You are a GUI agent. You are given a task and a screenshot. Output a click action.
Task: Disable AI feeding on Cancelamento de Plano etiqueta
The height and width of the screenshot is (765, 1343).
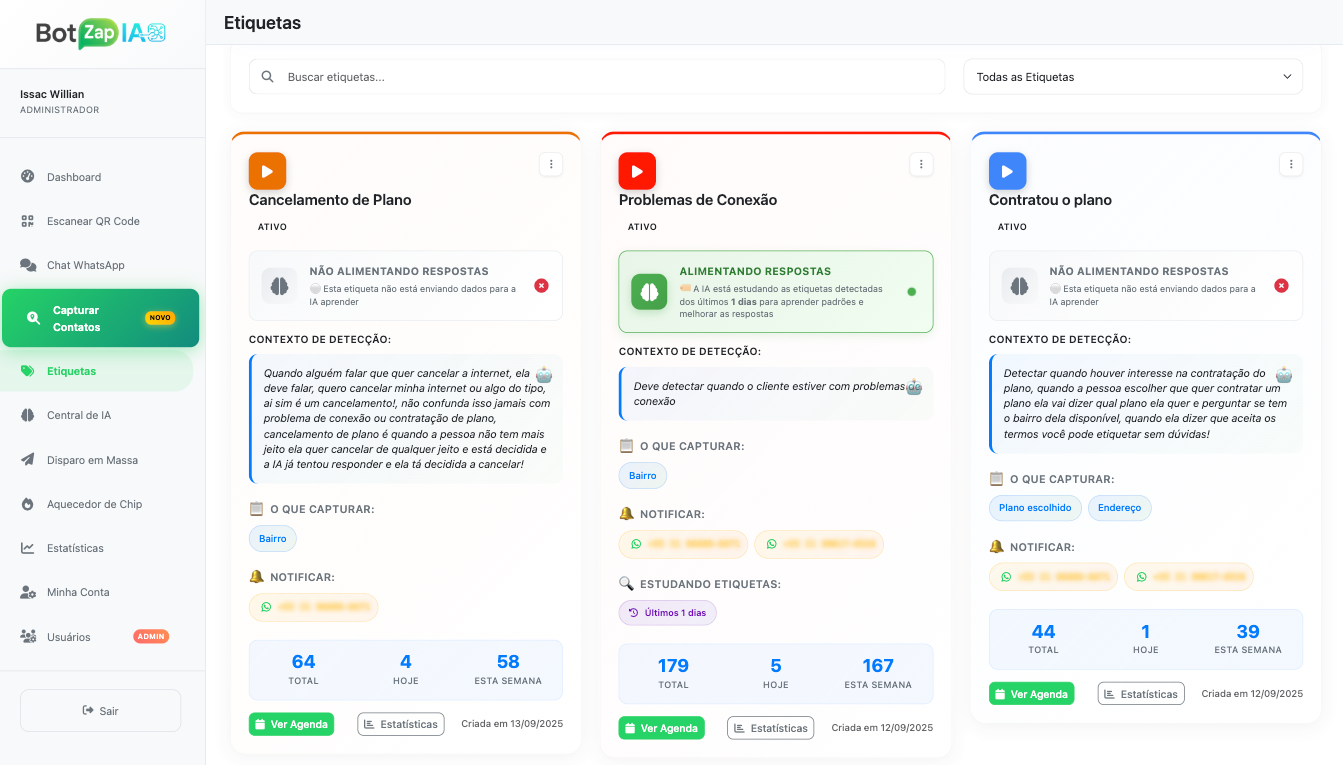tap(541, 285)
